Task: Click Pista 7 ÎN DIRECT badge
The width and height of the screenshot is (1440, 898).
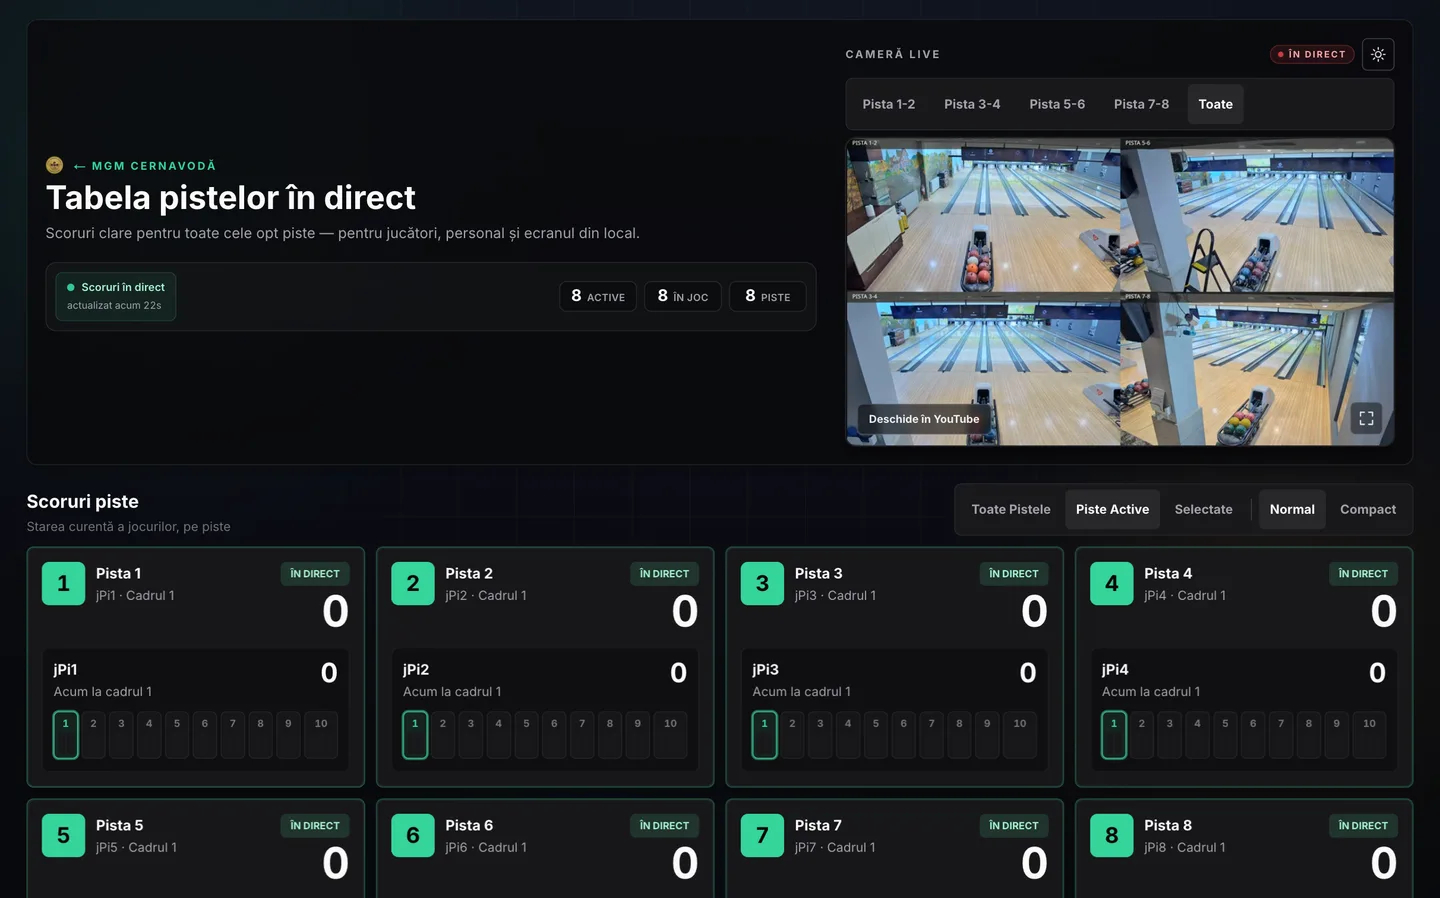Action: coord(1014,826)
